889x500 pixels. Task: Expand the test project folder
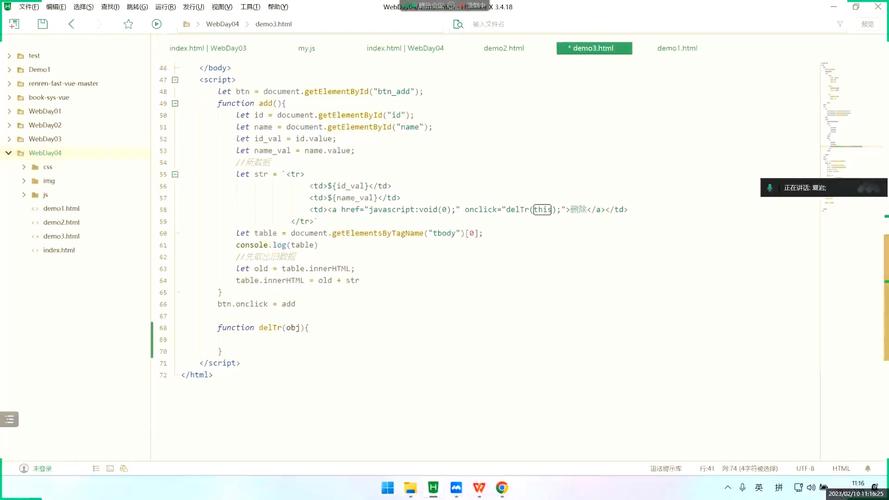coord(9,56)
